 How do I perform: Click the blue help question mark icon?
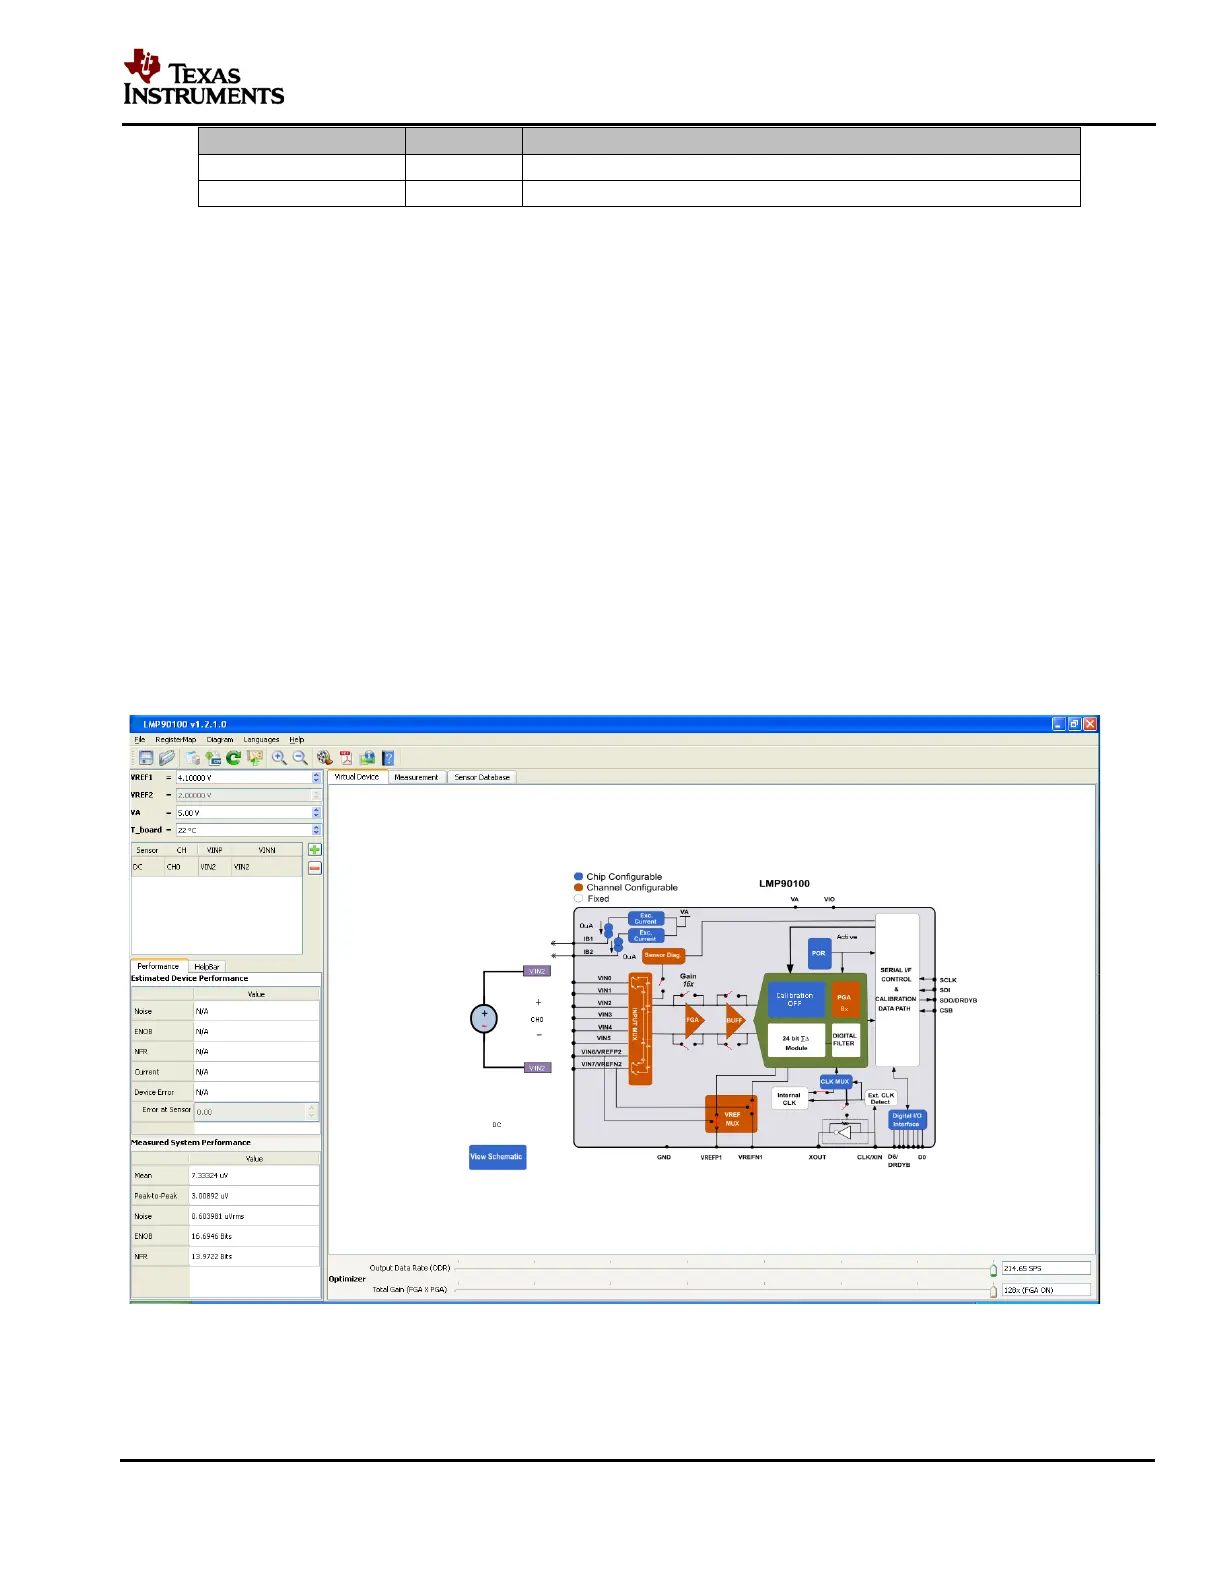(x=388, y=758)
